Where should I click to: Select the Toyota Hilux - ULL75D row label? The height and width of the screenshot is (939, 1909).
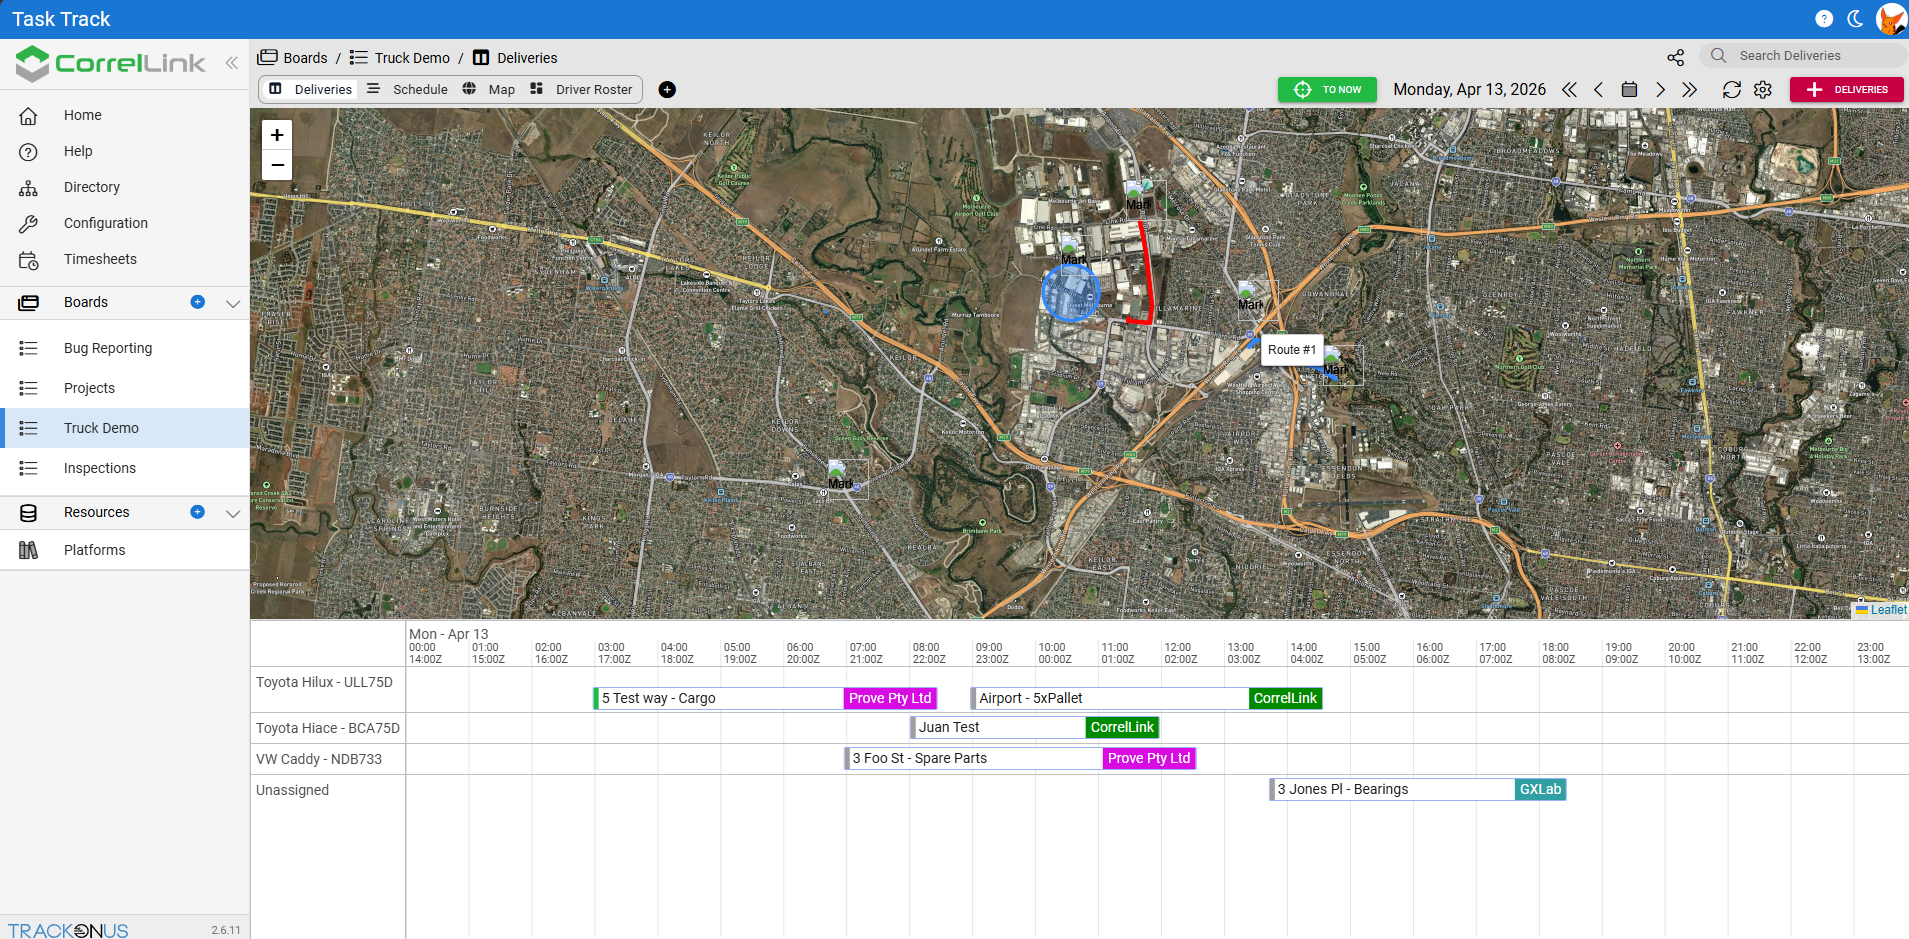[324, 682]
